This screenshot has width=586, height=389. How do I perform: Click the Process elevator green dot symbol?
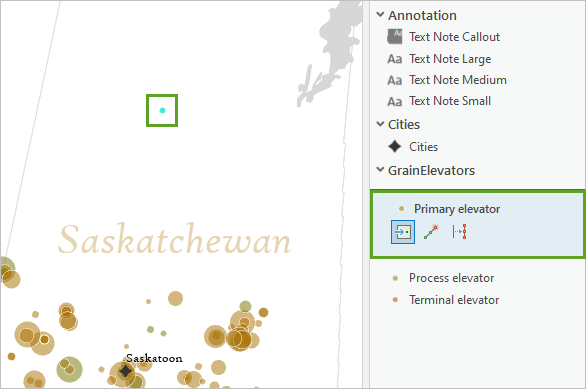(395, 278)
